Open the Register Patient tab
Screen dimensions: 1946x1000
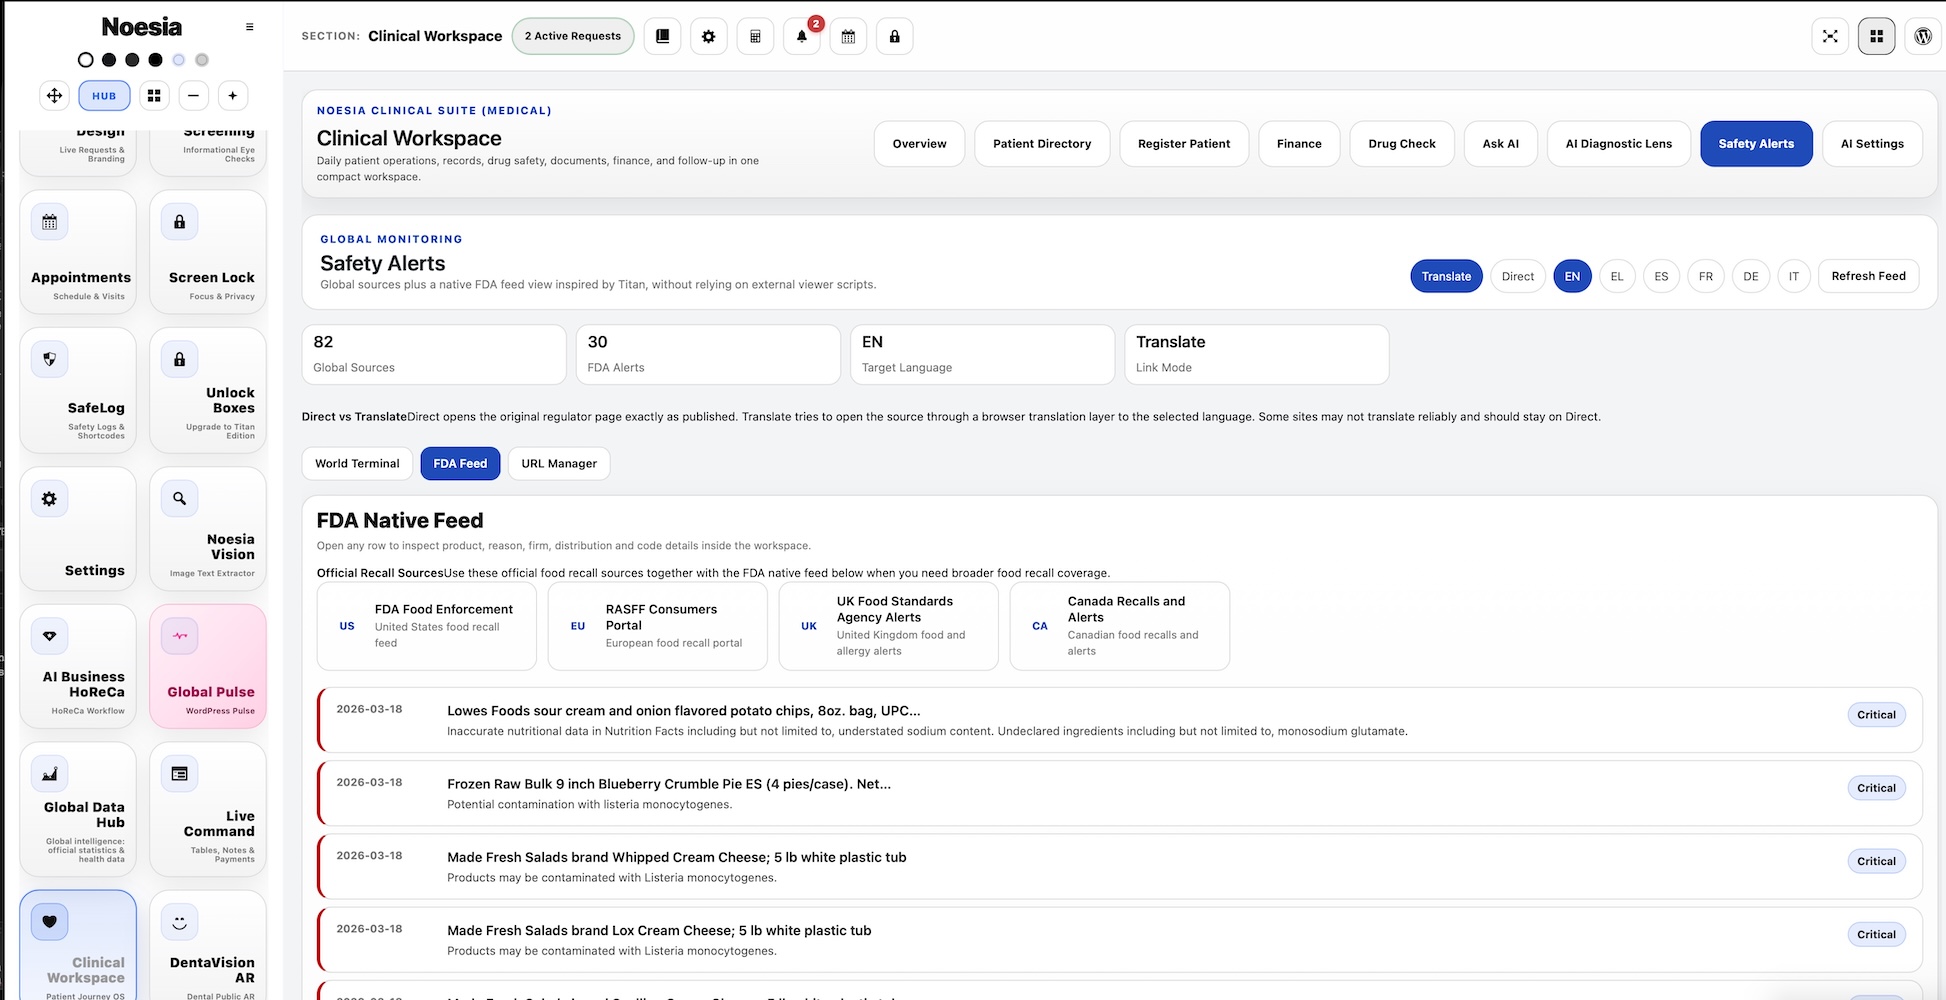(x=1184, y=144)
